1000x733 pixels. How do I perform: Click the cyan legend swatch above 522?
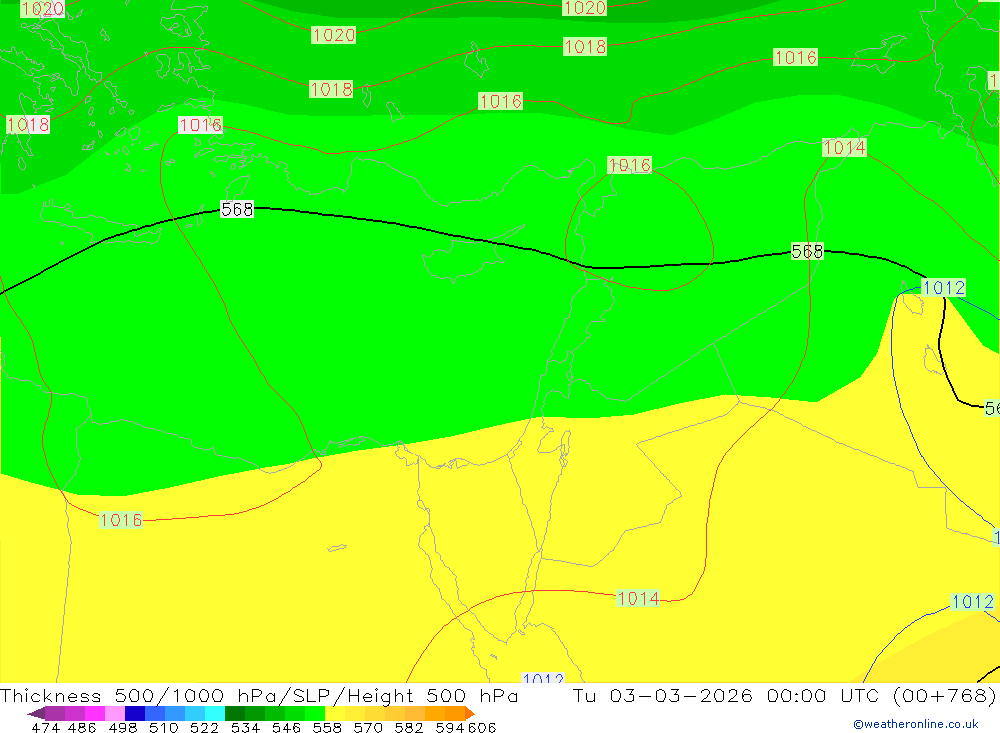(x=215, y=713)
